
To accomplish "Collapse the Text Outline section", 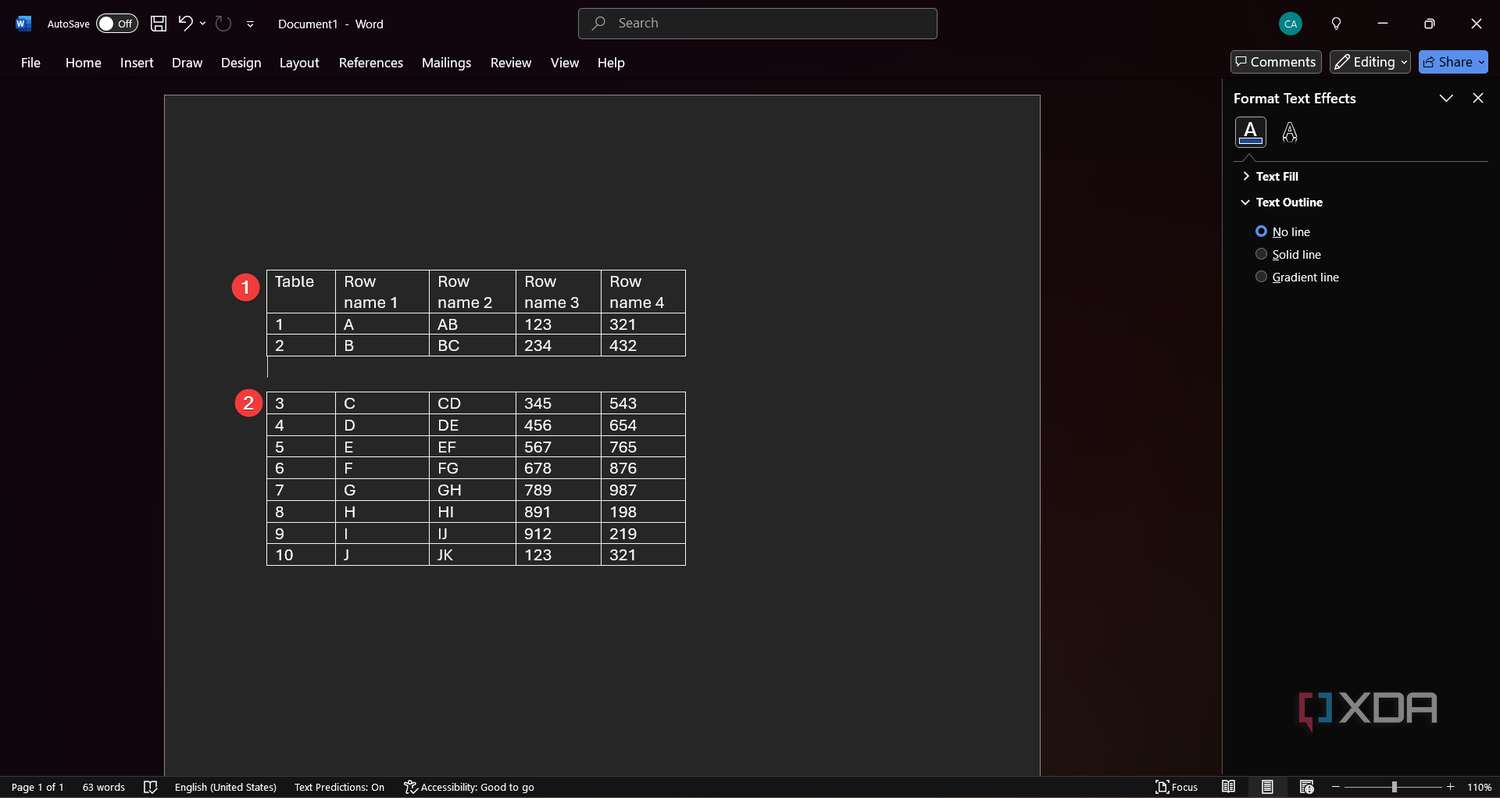I will 1282,202.
